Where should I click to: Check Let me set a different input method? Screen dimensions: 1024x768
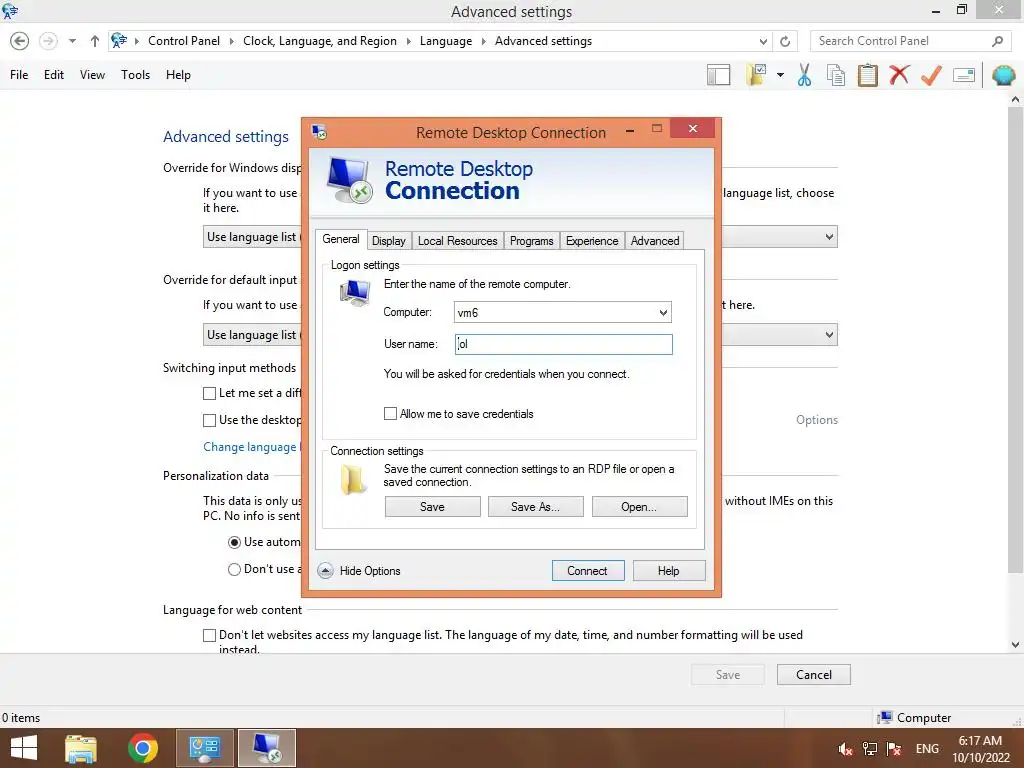click(210, 393)
